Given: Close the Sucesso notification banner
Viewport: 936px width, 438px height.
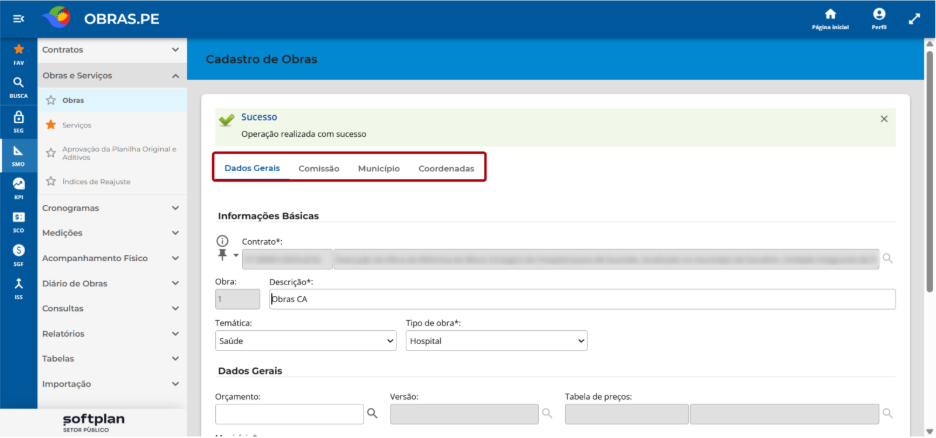Looking at the screenshot, I should pos(884,119).
